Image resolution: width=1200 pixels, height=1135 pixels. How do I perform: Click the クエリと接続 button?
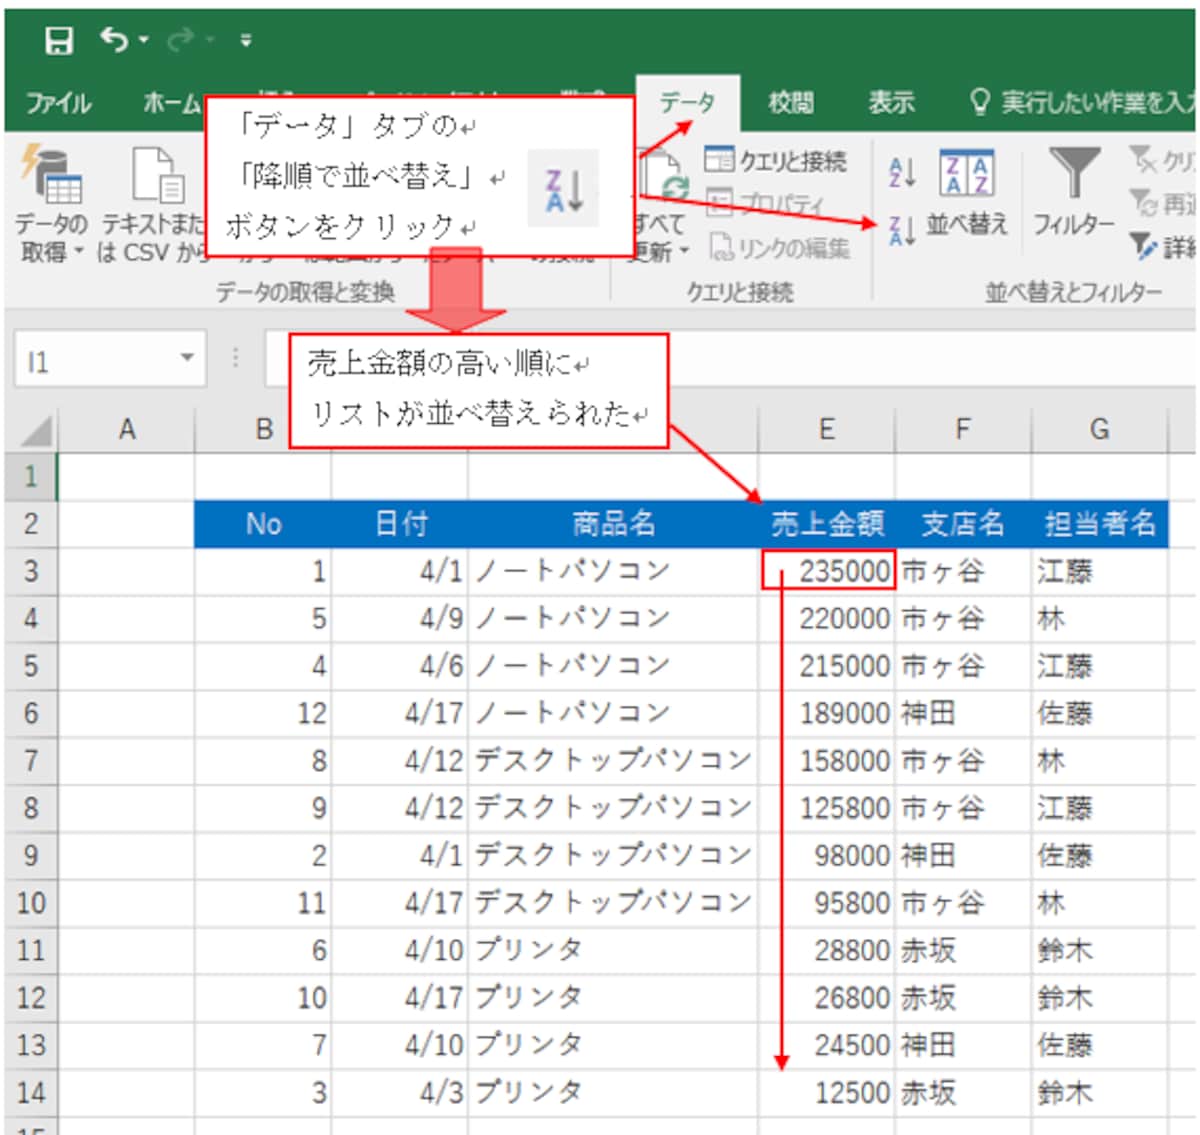[x=776, y=160]
